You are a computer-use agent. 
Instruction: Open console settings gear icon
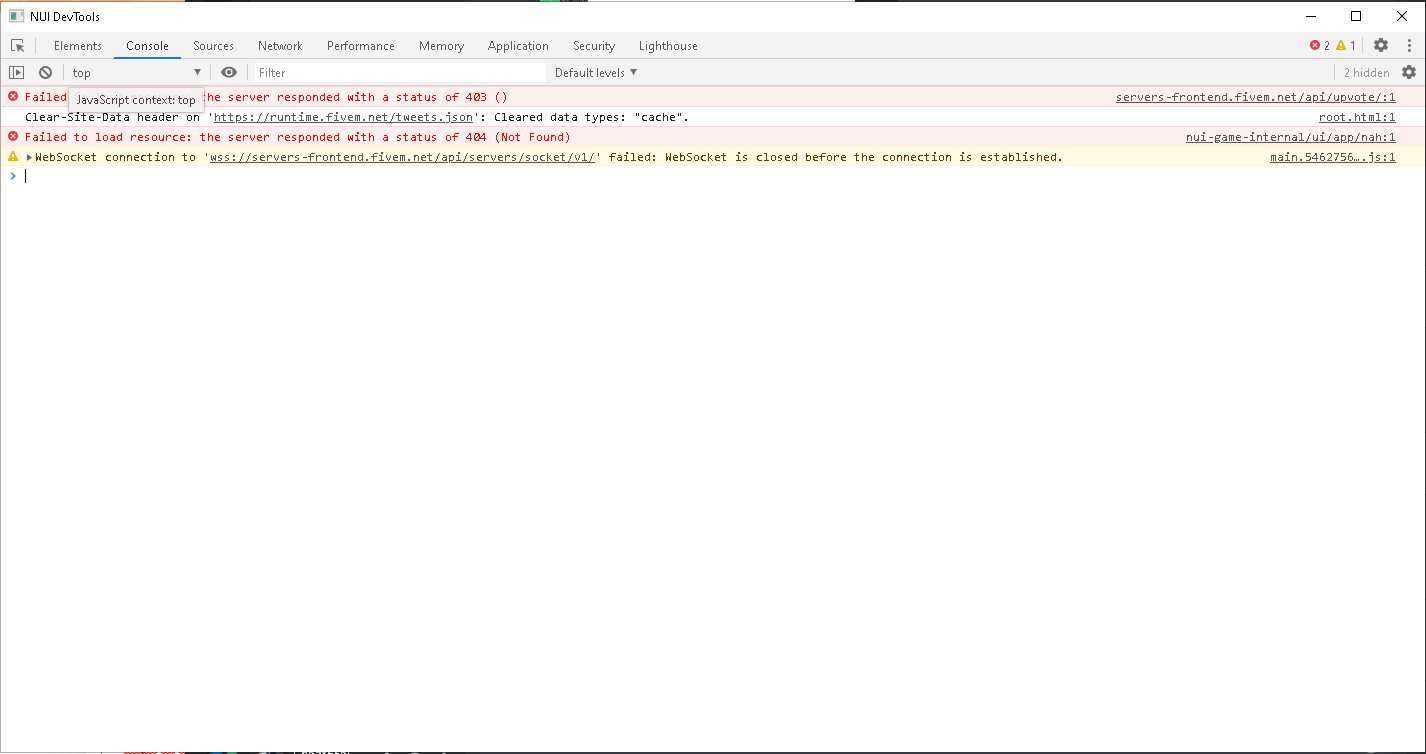coord(1409,72)
